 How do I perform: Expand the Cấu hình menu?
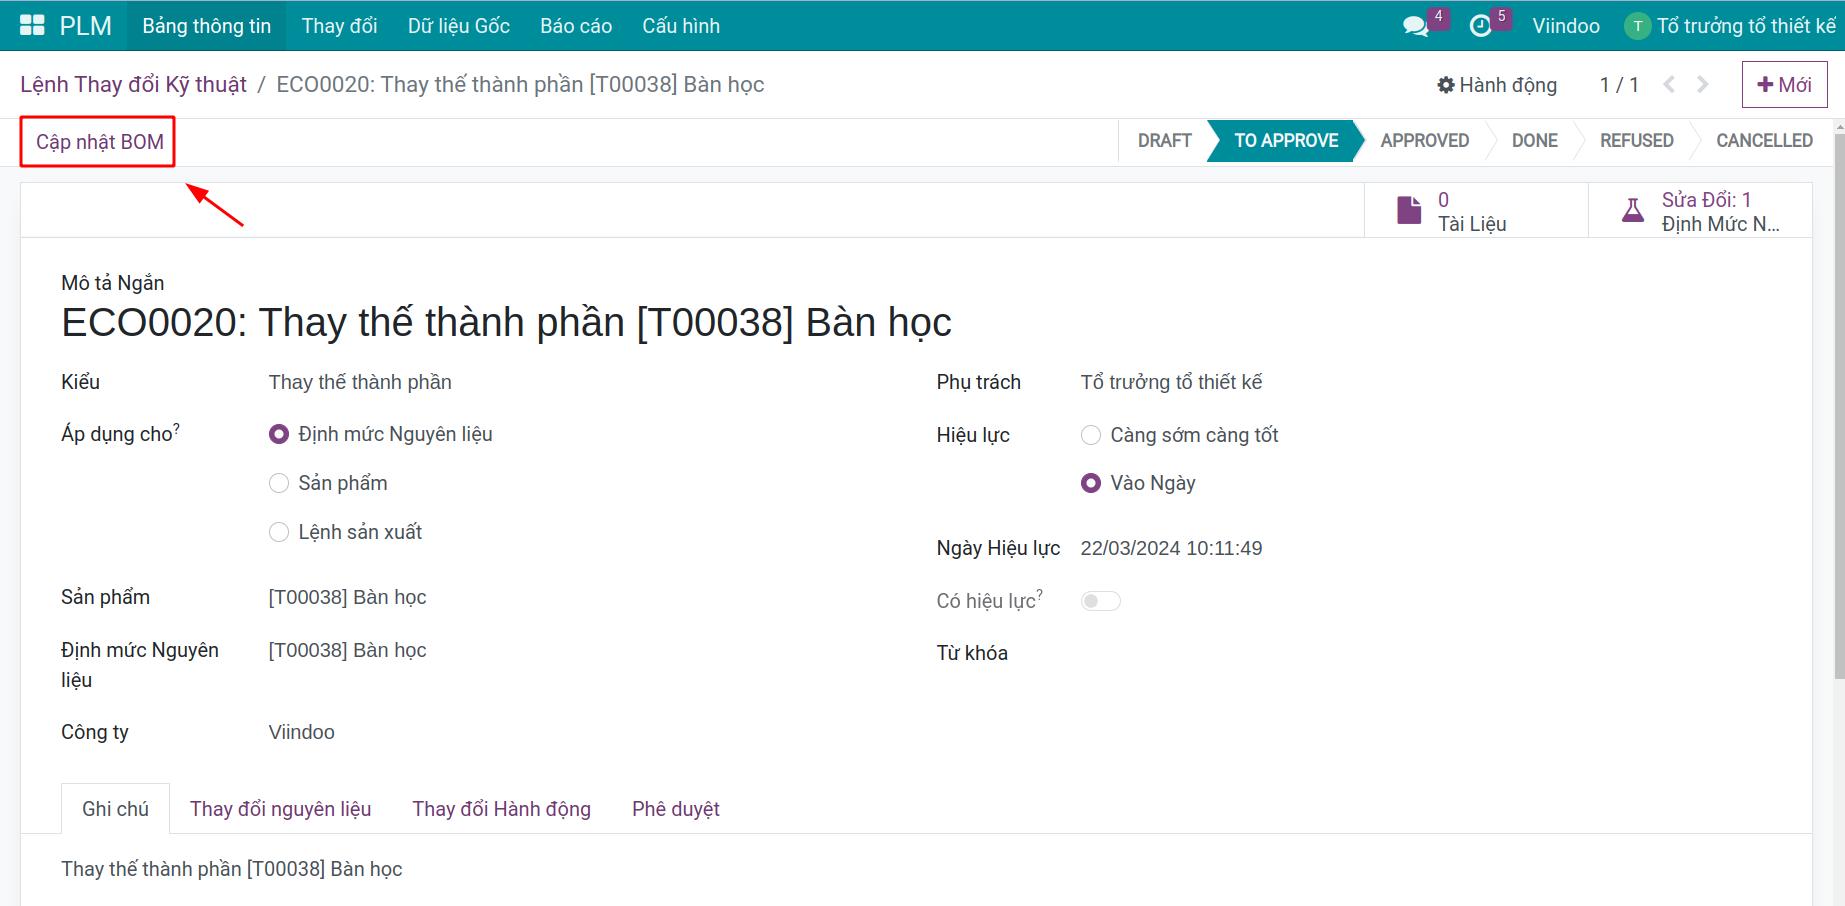click(681, 26)
